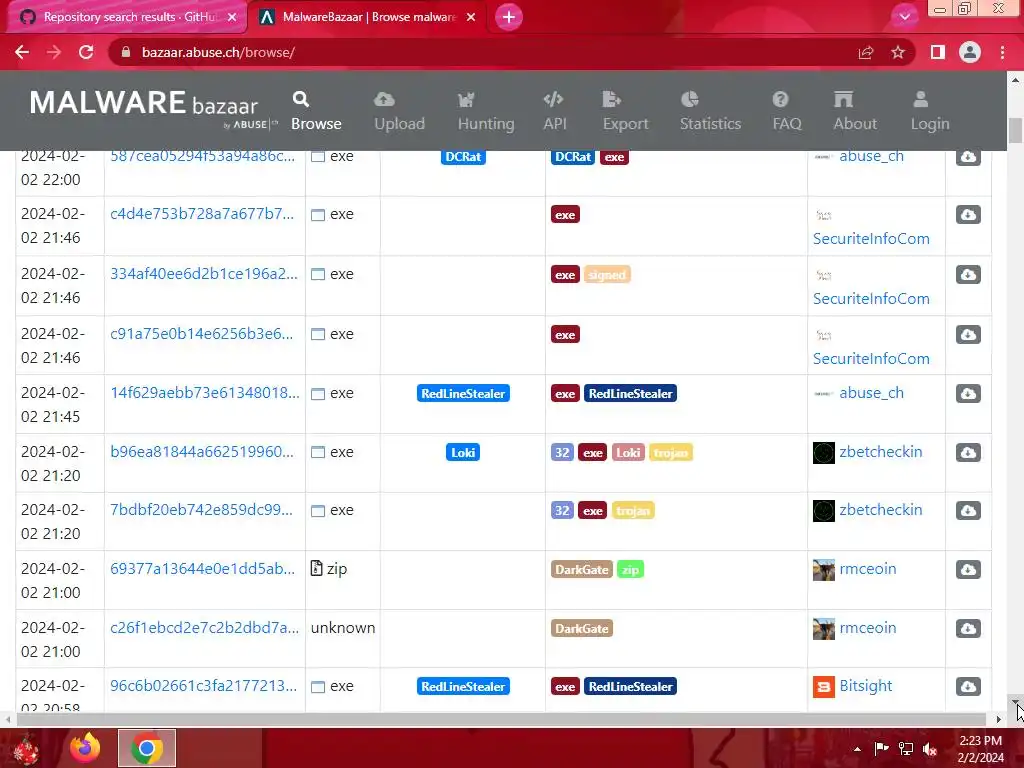Screen dimensions: 1024x768
Task: Click the DarkGate tag in unknown-type row
Action: [x=582, y=628]
